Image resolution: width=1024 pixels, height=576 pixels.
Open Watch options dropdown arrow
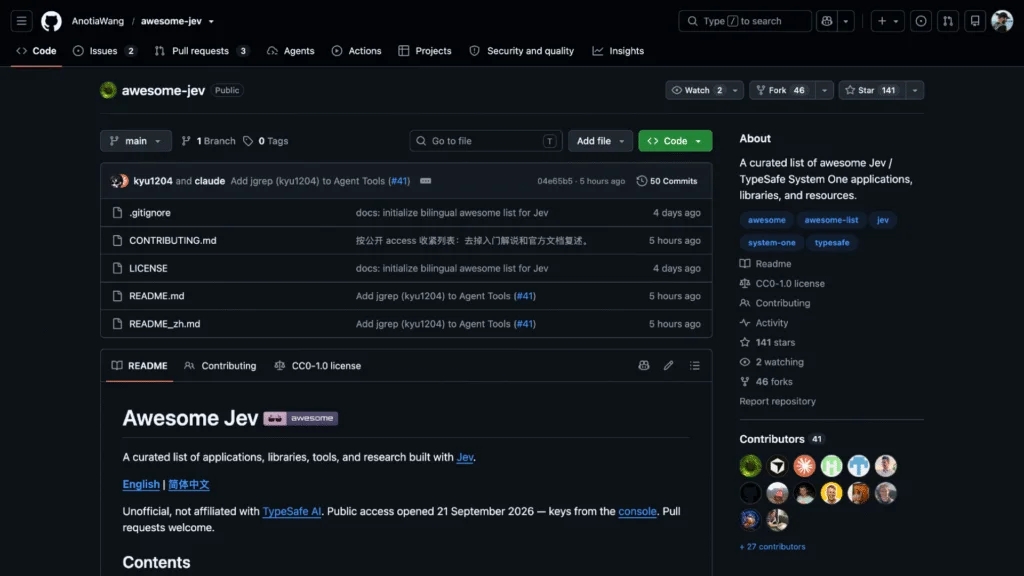[735, 90]
